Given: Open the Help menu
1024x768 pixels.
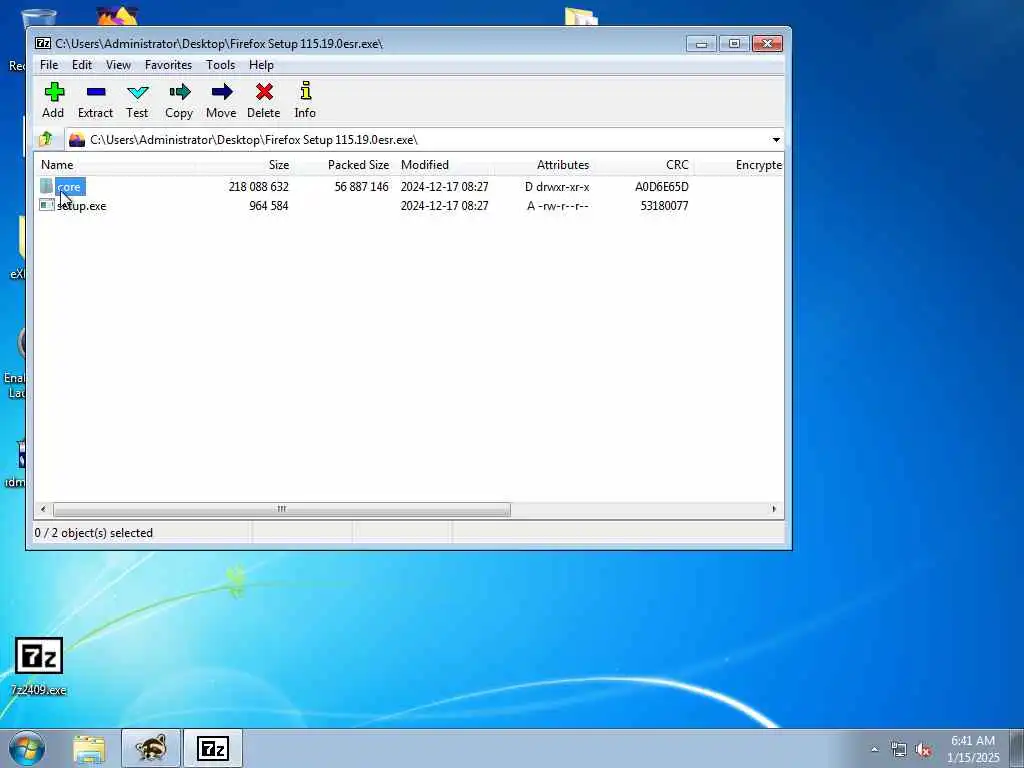Looking at the screenshot, I should pyautogui.click(x=261, y=65).
